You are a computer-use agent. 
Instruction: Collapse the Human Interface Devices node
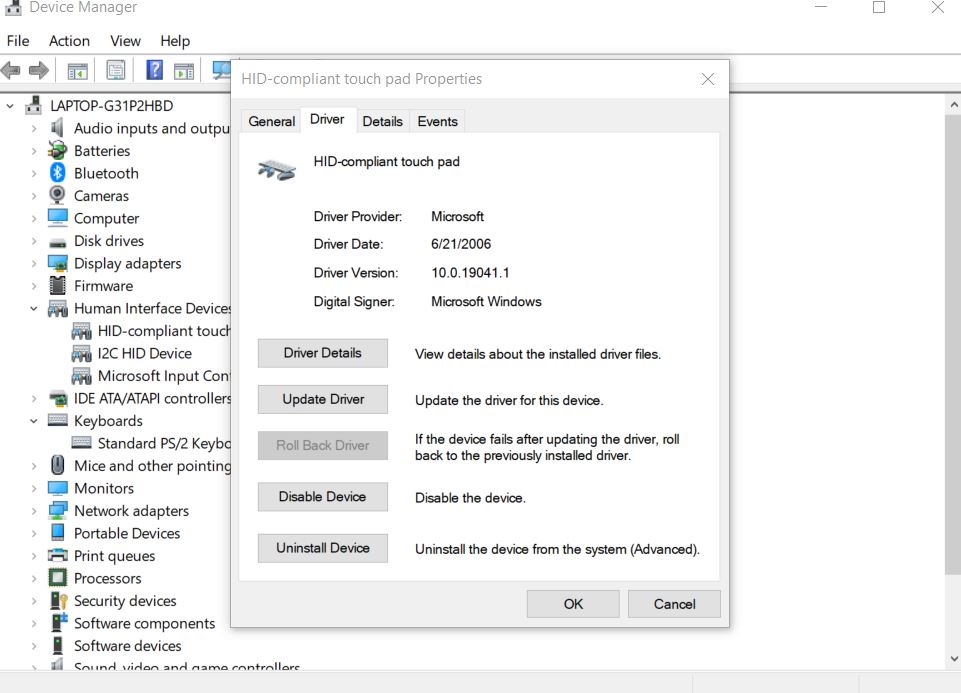pos(34,308)
